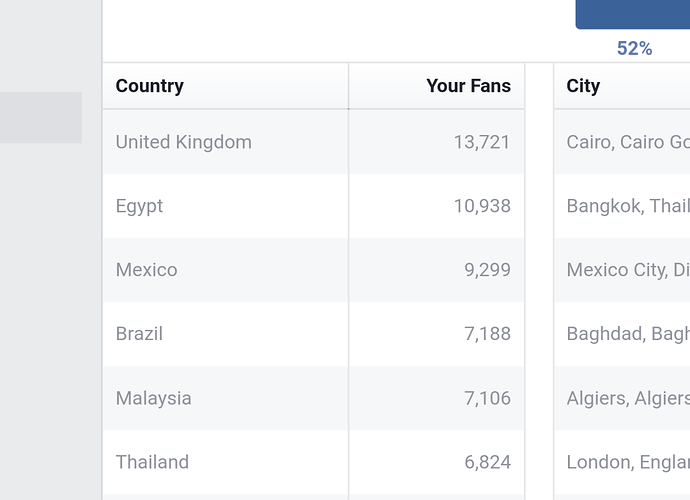Click the blue 52% chart bar
The width and height of the screenshot is (690, 500).
point(633,14)
